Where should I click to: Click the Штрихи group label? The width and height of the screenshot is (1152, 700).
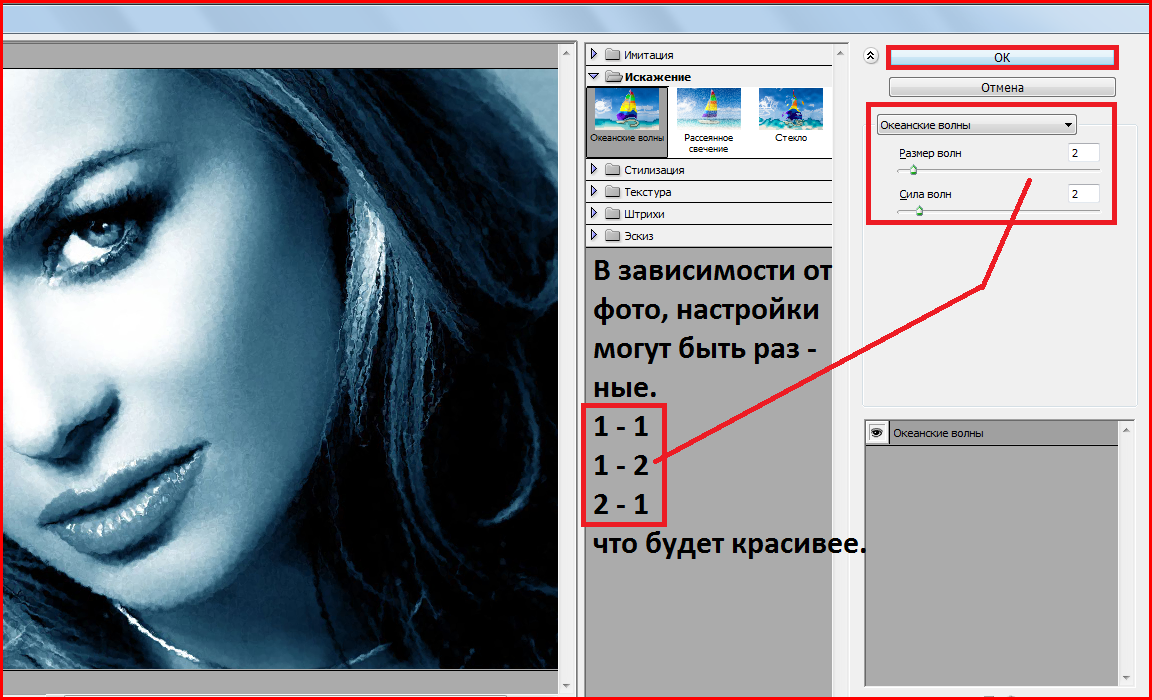(644, 214)
